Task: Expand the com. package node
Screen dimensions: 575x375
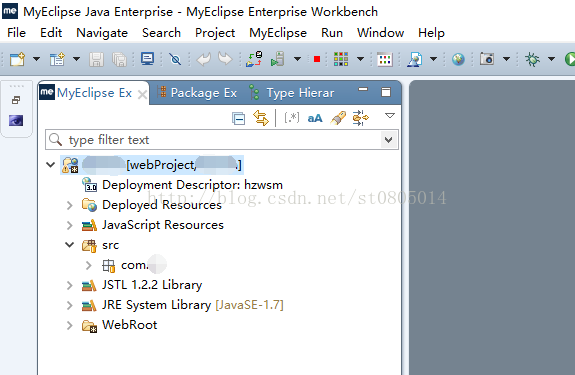Action: click(x=89, y=265)
